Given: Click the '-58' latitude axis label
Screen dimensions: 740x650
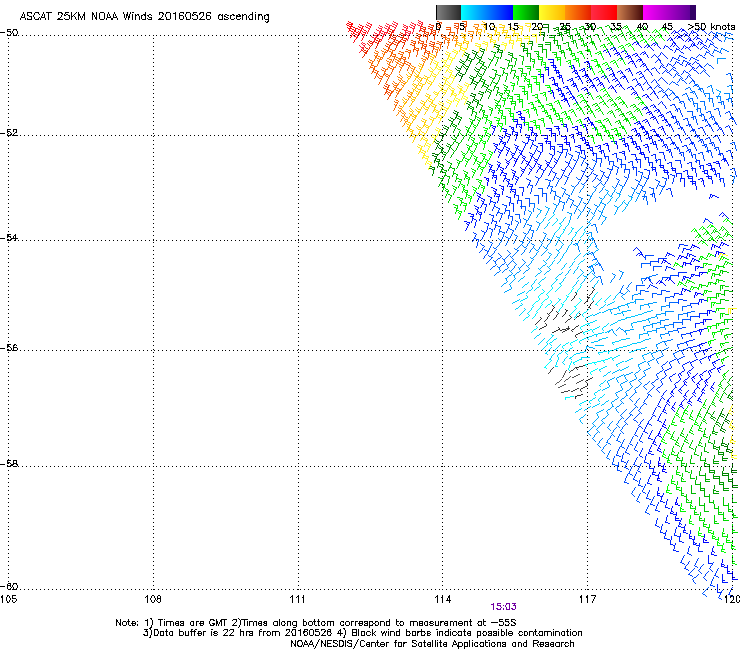Looking at the screenshot, I should [x=9, y=464].
